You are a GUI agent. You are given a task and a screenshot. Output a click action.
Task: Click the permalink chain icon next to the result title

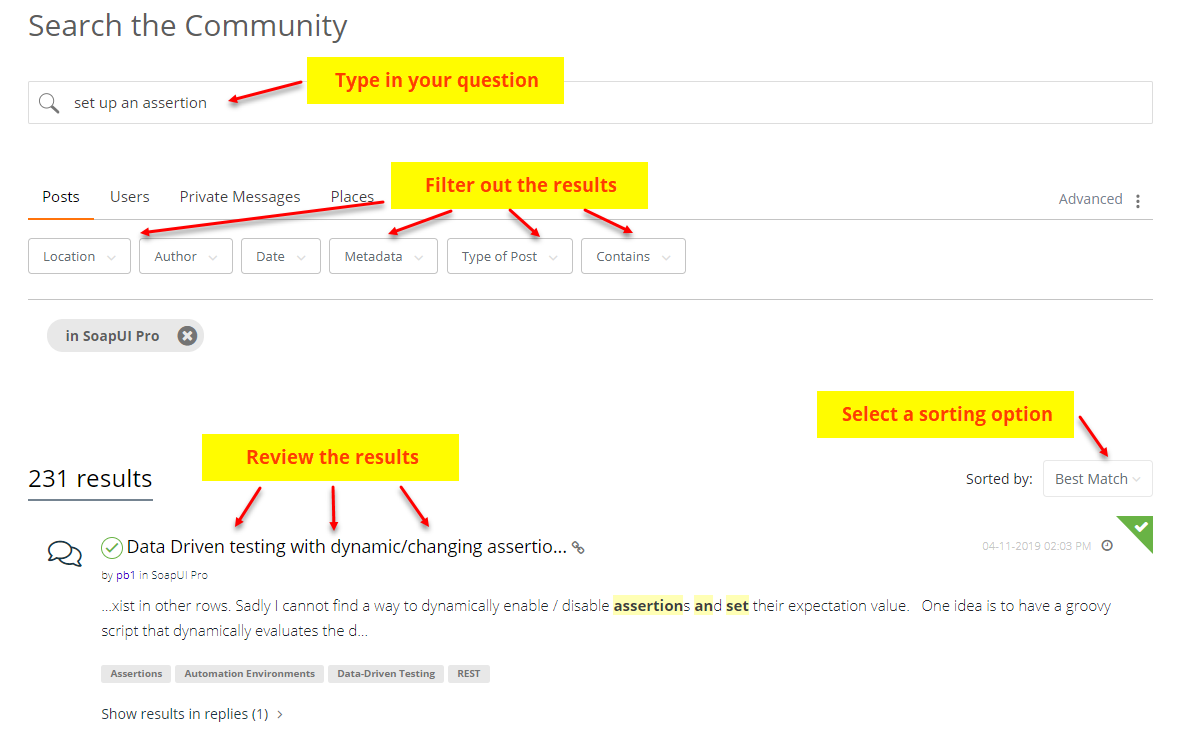tap(578, 547)
